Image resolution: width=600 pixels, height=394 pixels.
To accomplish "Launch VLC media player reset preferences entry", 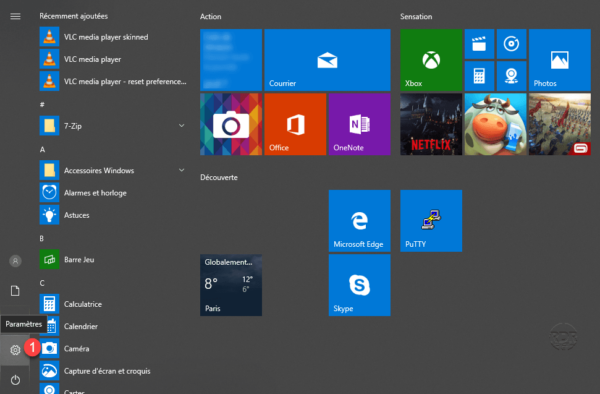I will click(113, 81).
